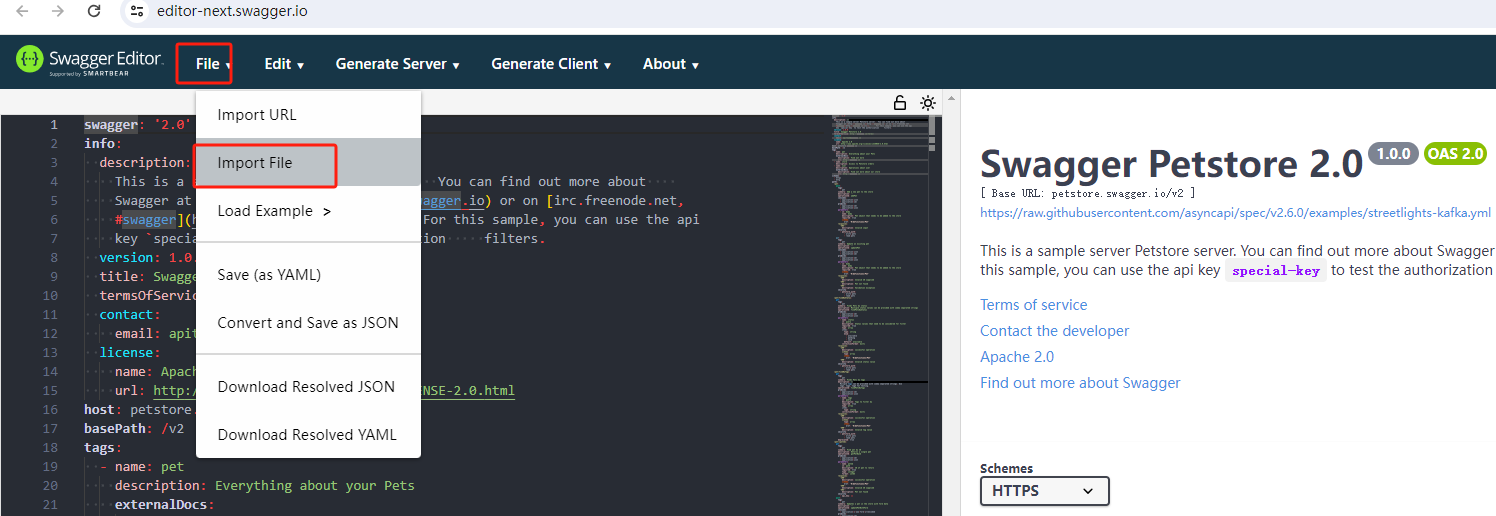The height and width of the screenshot is (516, 1496).
Task: Toggle the editor read-only lock icon
Action: click(x=900, y=102)
